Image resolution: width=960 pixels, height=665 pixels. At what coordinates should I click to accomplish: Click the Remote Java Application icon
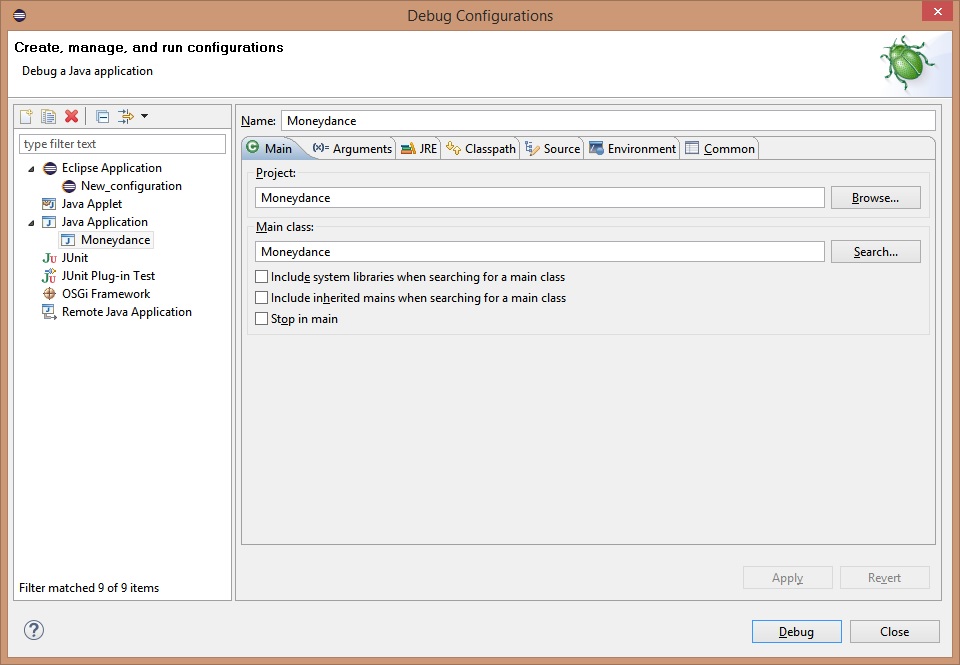[x=49, y=312]
